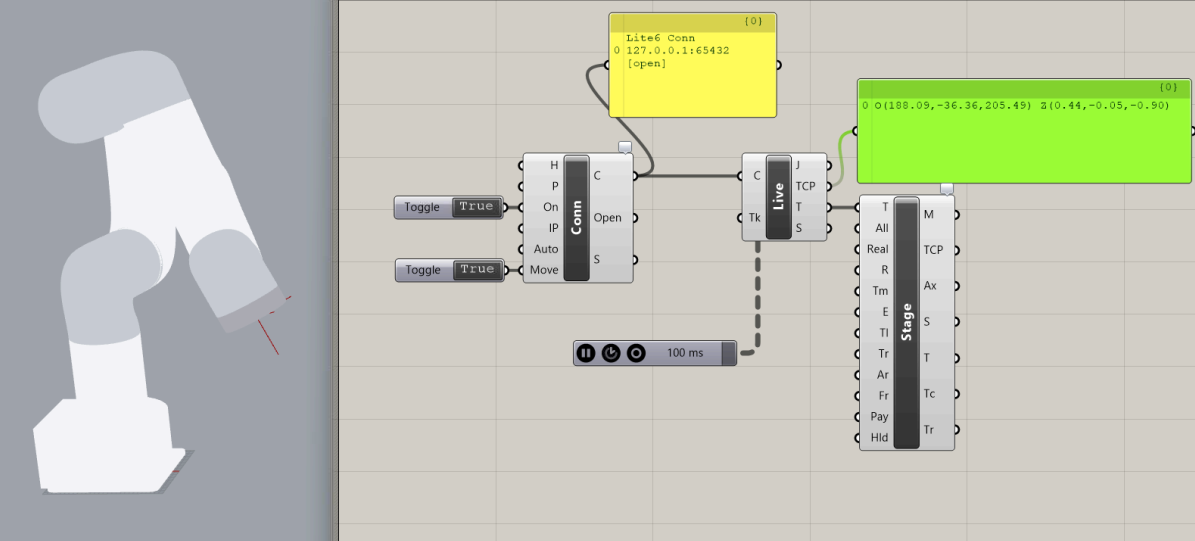The image size is (1195, 541).
Task: Click the Pay input on the Stage component
Action: point(879,417)
